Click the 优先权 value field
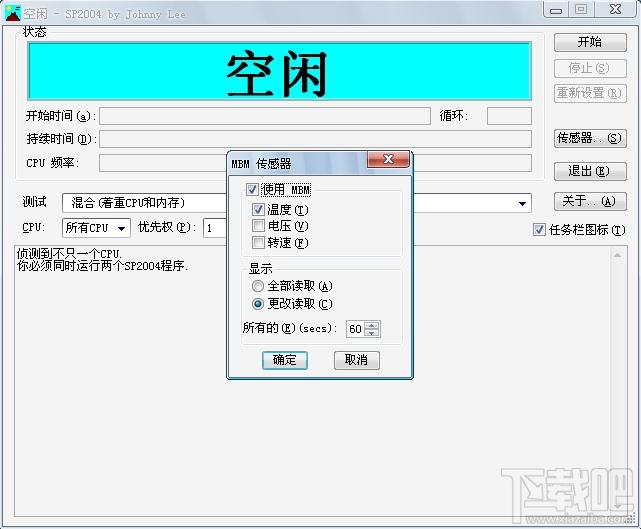Viewport: 641px width, 529px height. click(215, 228)
